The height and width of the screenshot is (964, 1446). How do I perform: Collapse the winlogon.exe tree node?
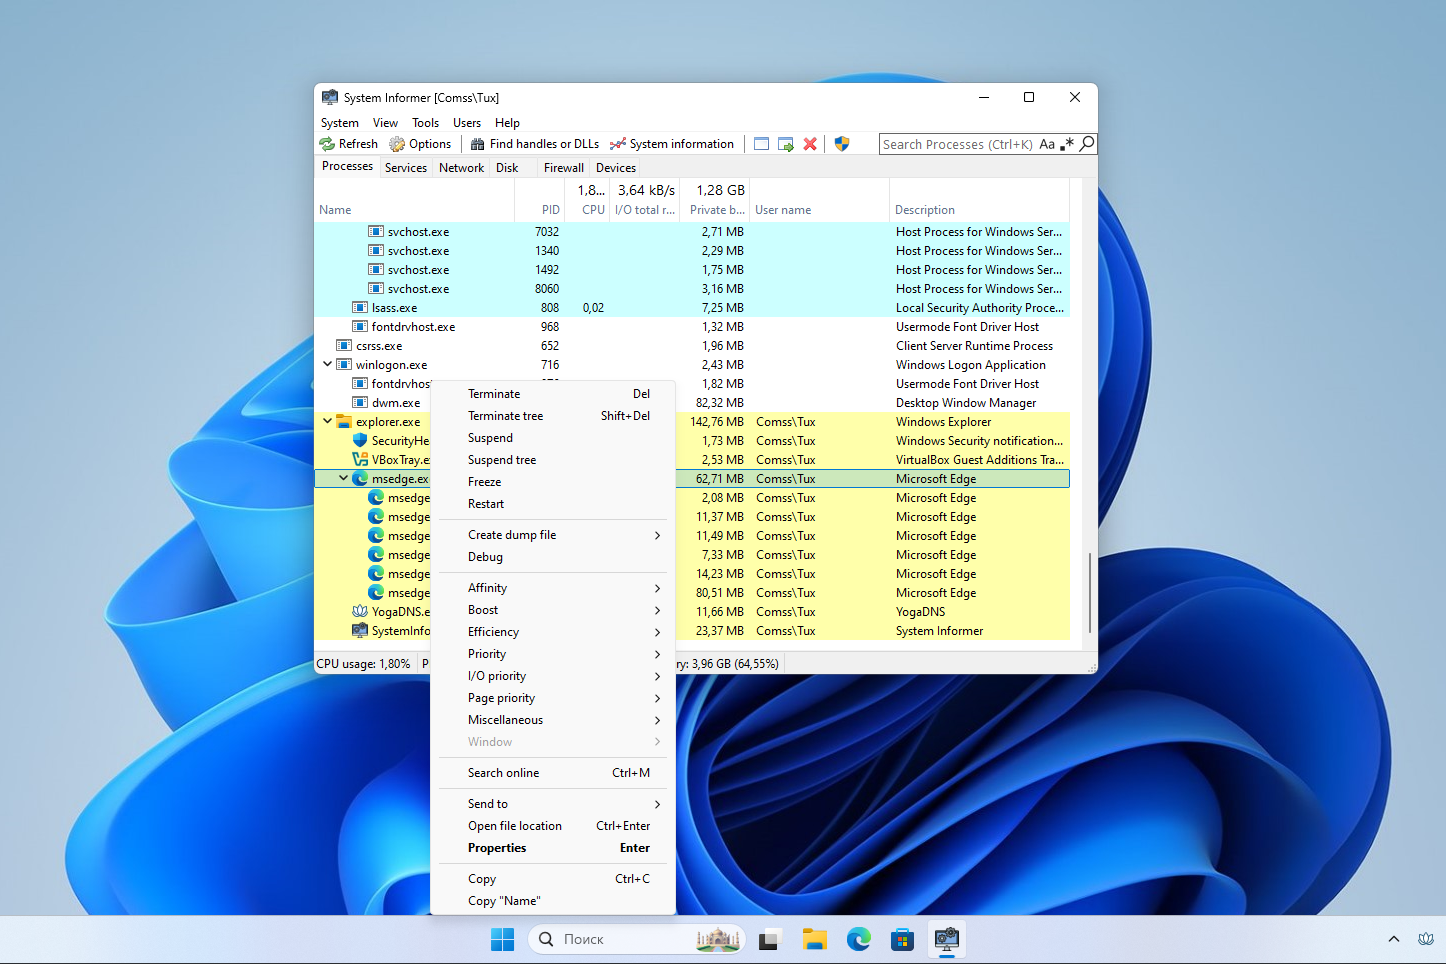pyautogui.click(x=327, y=365)
